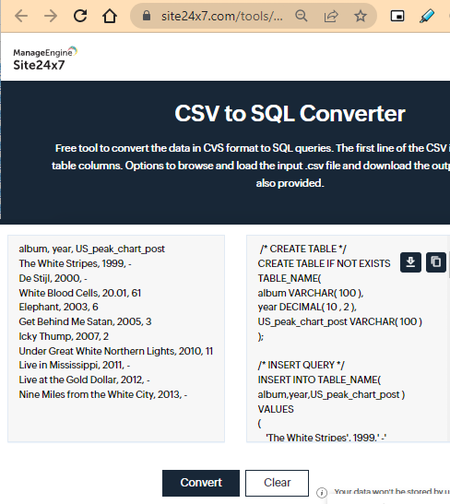Click the site24x7.com address bar

222,16
